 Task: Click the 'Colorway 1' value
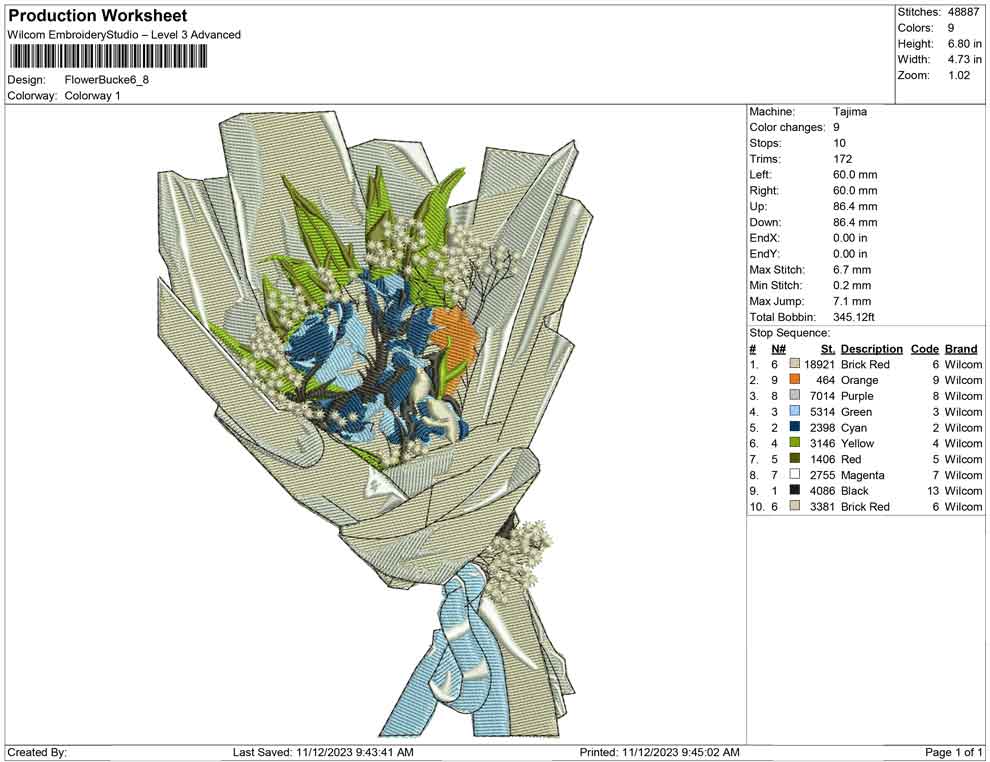tap(92, 96)
